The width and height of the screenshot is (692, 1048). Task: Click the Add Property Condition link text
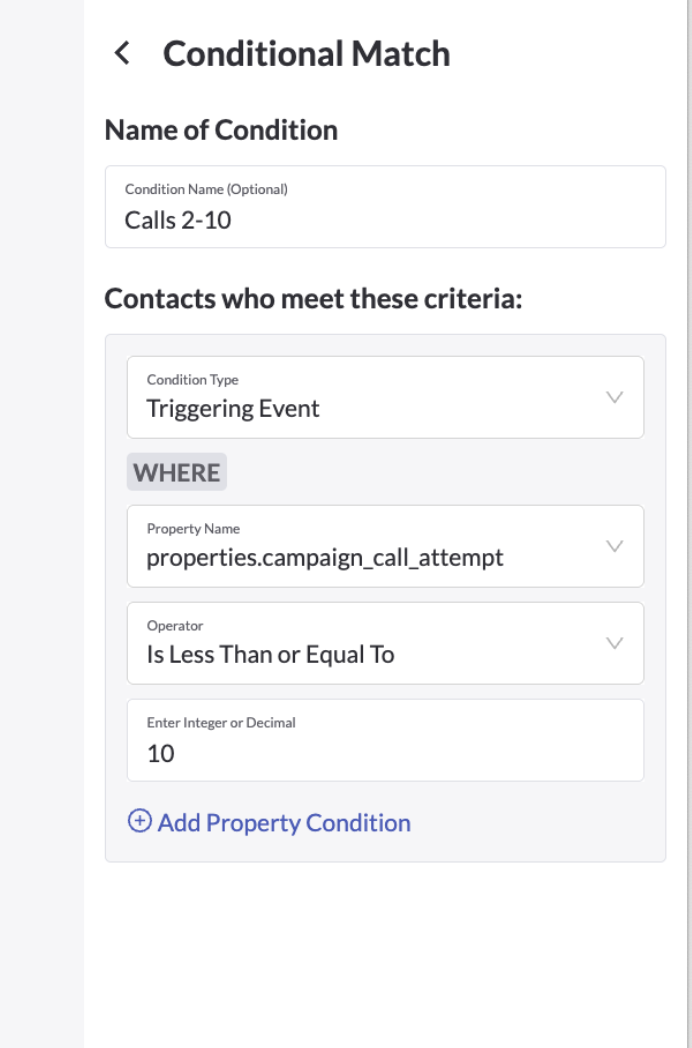pos(284,823)
